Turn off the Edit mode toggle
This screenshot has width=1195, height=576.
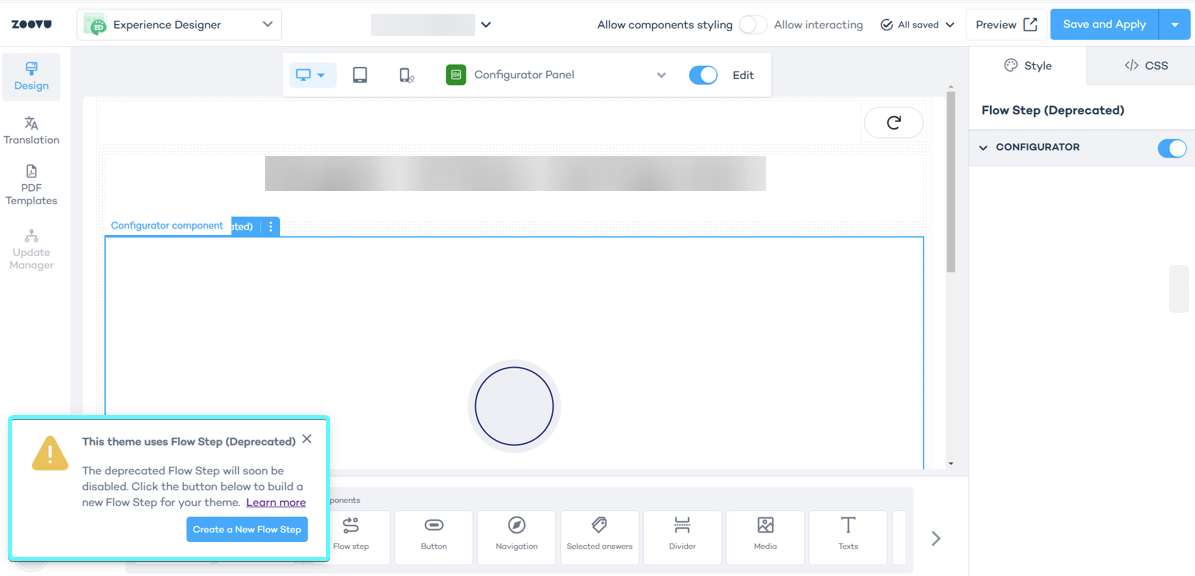coord(703,75)
